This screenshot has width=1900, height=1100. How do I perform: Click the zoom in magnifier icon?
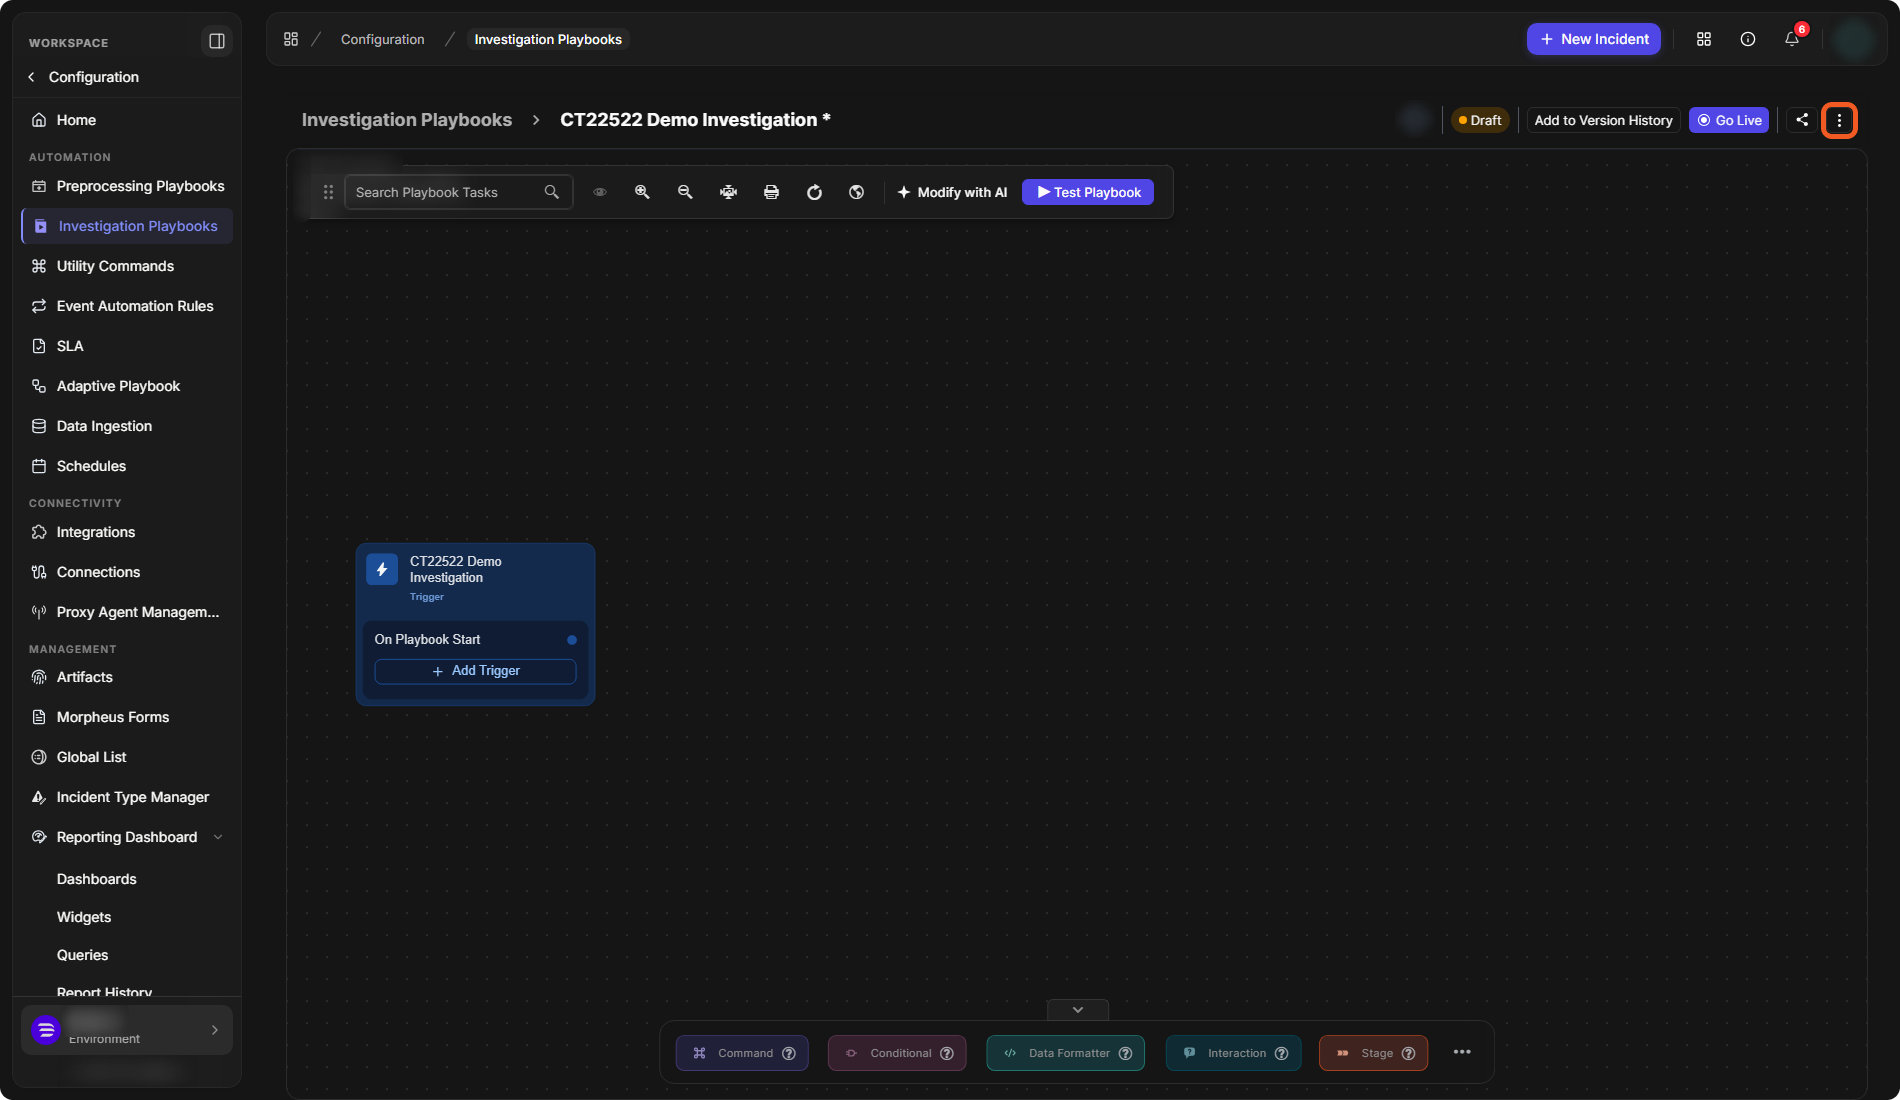[642, 192]
